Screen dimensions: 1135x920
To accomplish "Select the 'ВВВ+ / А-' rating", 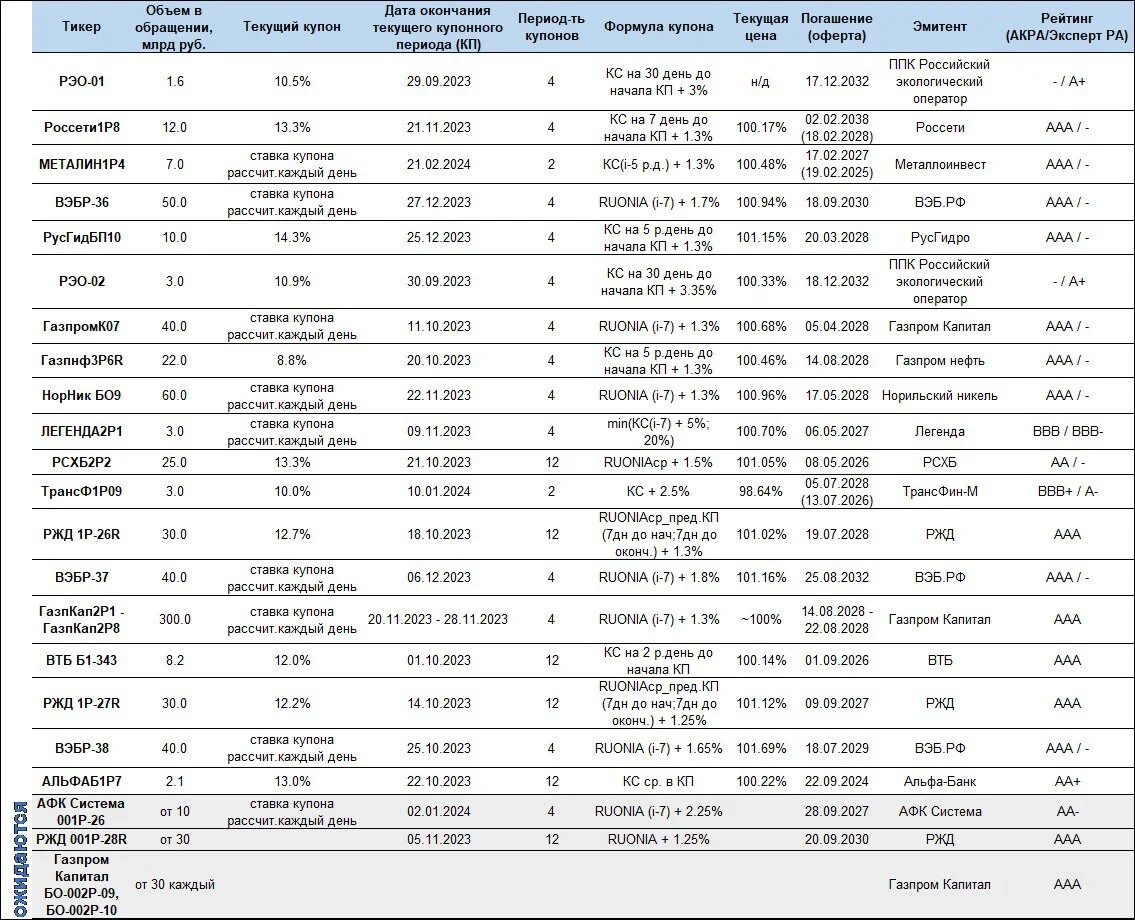I will pos(1068,491).
